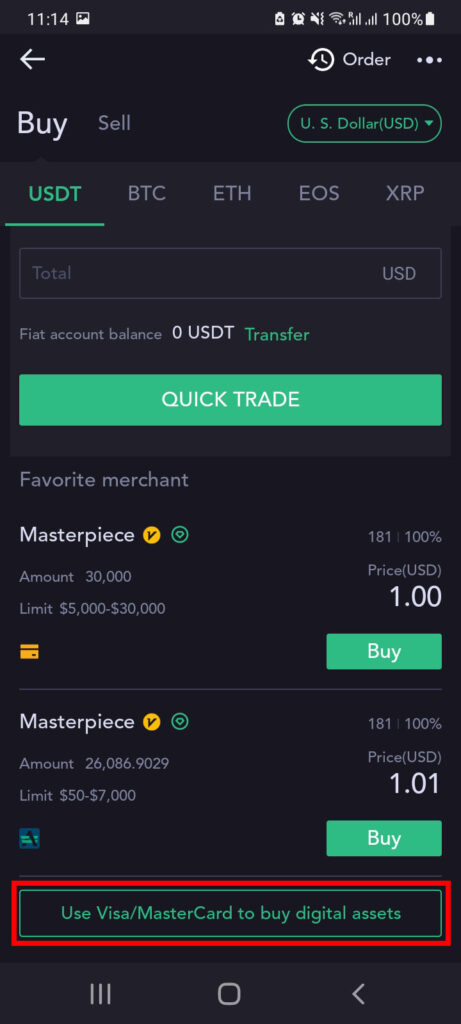Tap second Masterpiece green shield icon

180,722
